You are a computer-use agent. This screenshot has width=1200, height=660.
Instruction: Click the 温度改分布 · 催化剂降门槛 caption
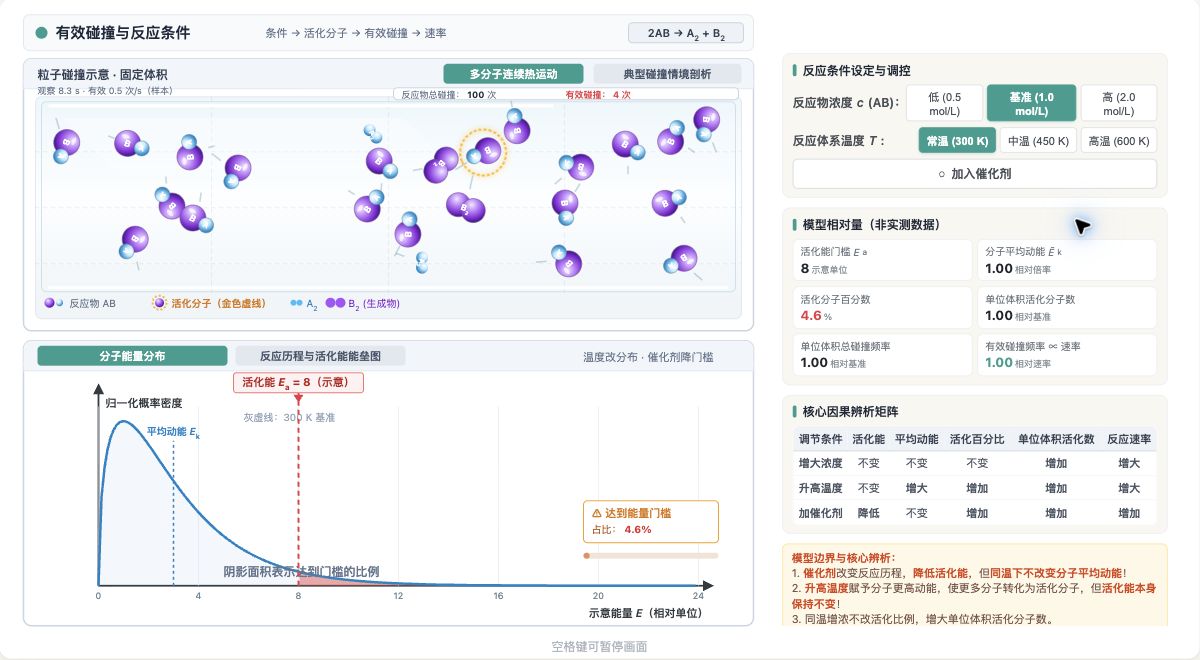coord(648,357)
